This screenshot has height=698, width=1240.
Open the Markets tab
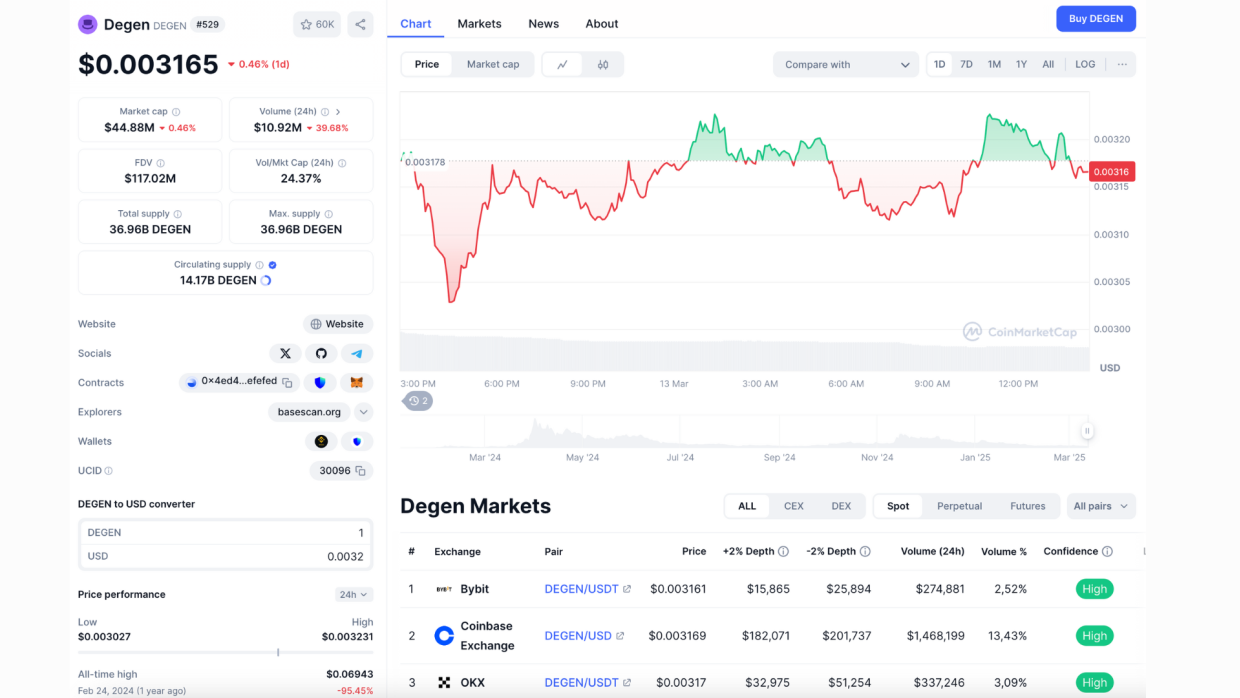(480, 24)
